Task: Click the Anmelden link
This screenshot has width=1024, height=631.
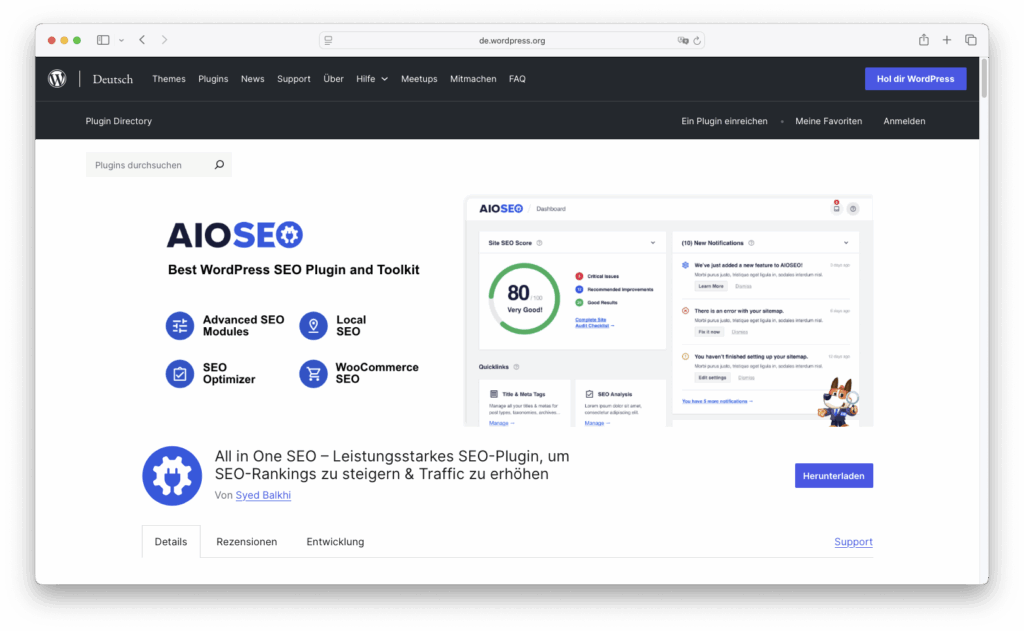Action: pos(904,121)
